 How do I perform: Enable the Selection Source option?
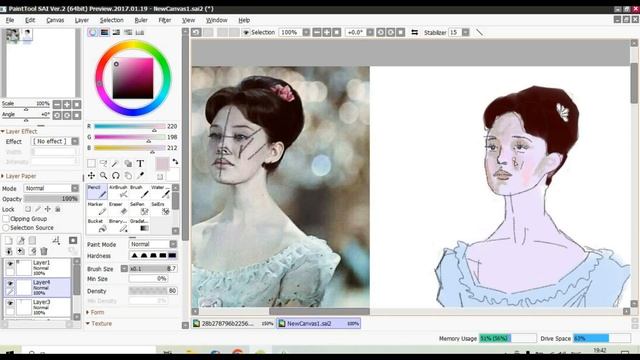click(x=6, y=228)
